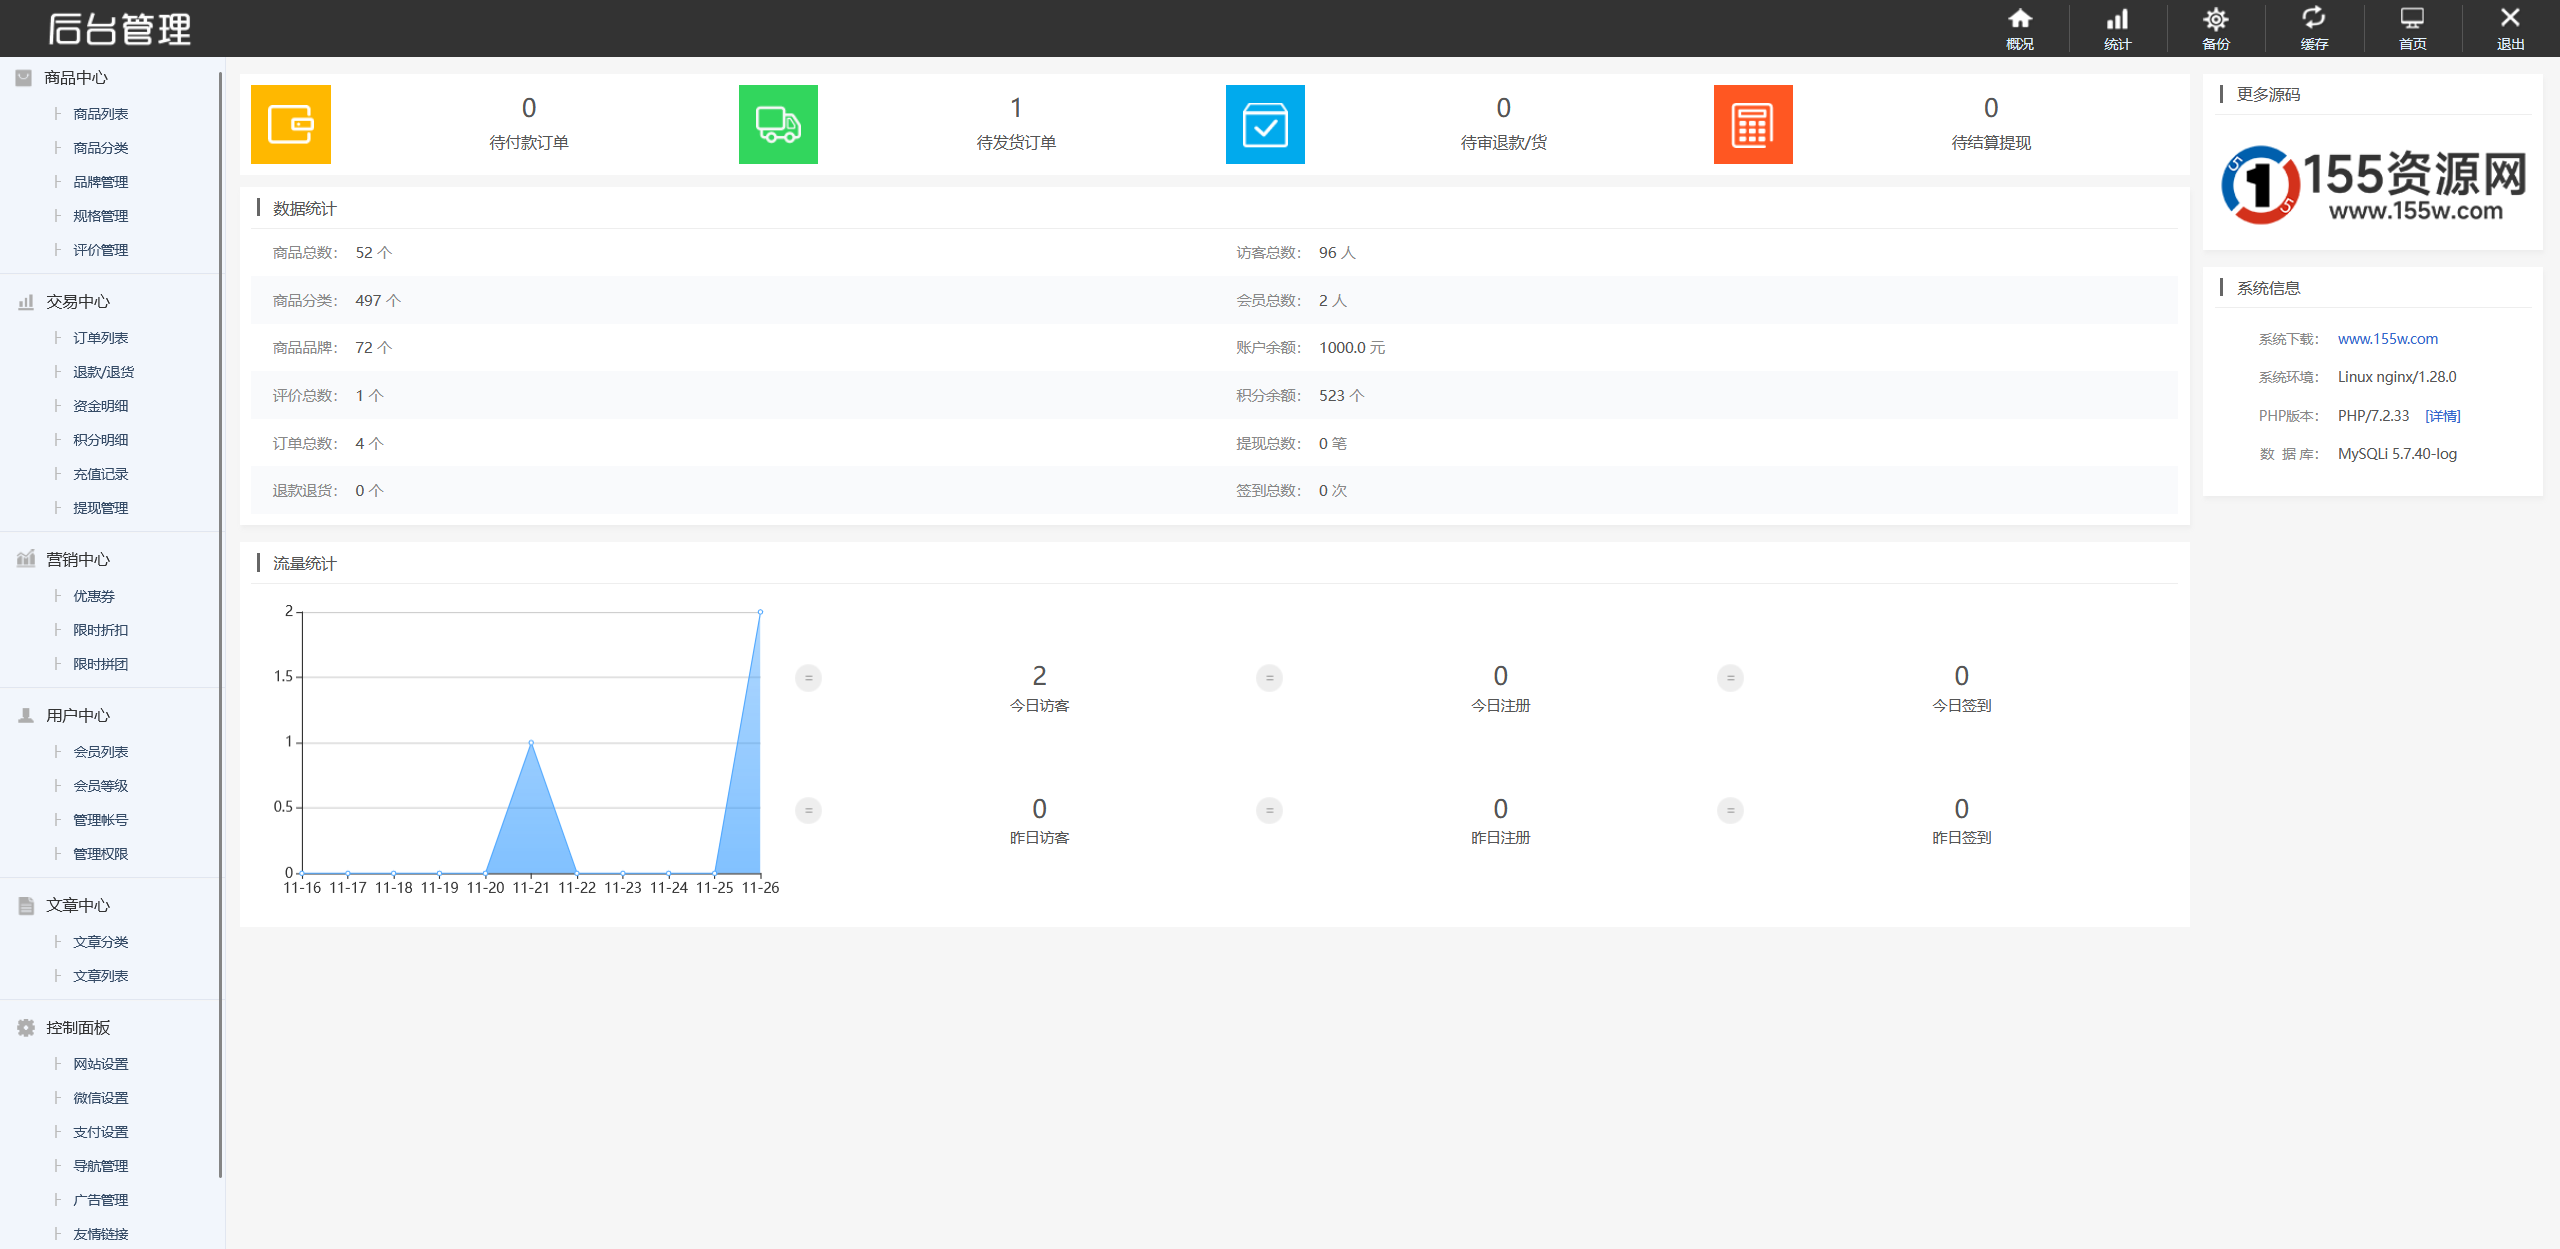Select the 优惠券 menu item
Viewport: 2560px width, 1249px height.
coord(94,596)
